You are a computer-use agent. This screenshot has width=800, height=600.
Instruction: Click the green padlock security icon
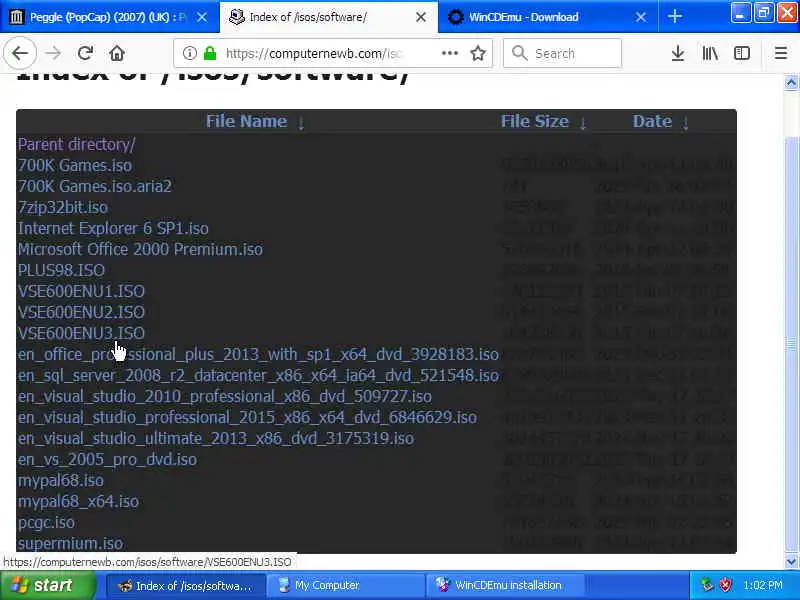coord(210,53)
